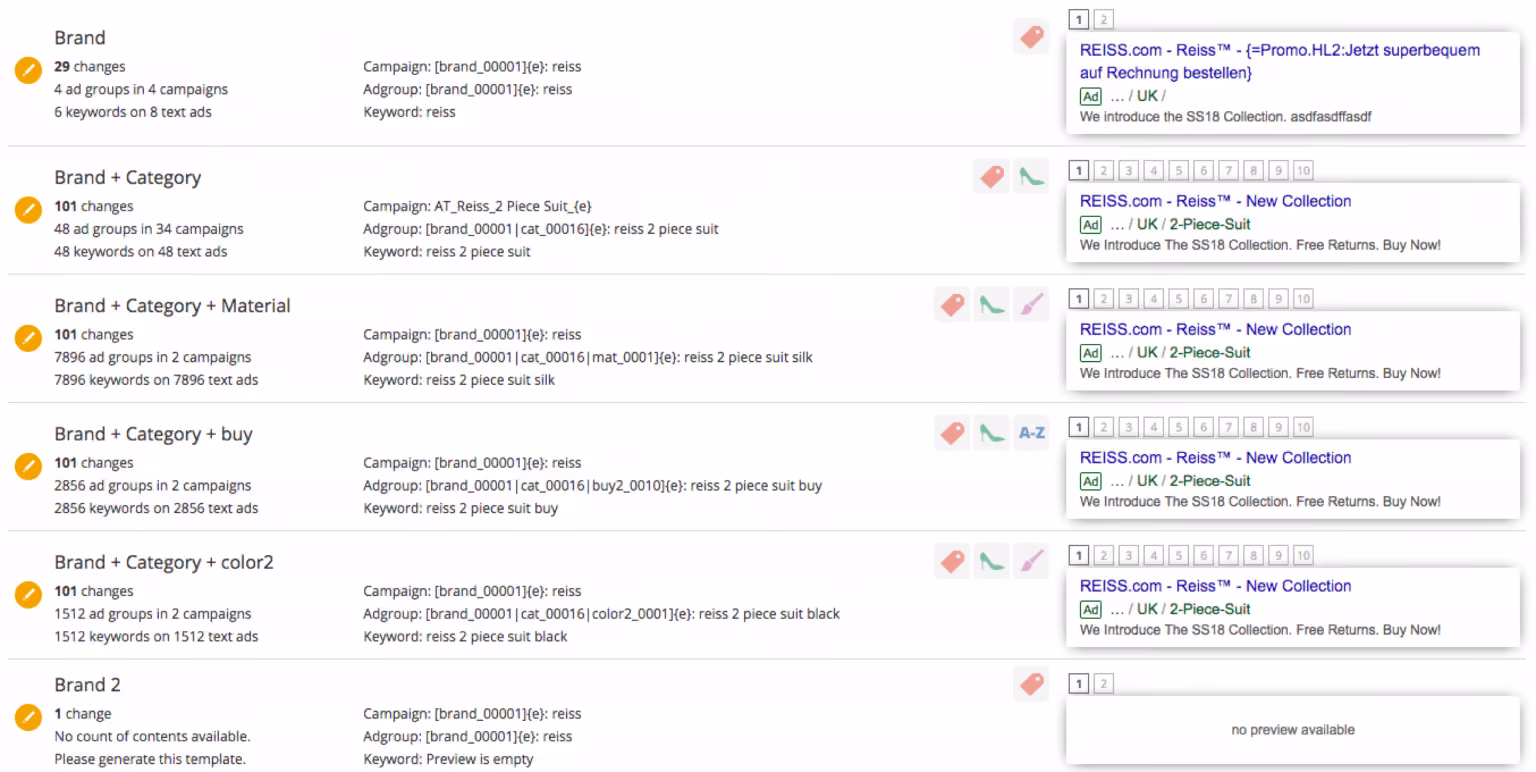Click "1512 keywords on 1512 text ads"
The image size is (1536, 772).
[156, 636]
